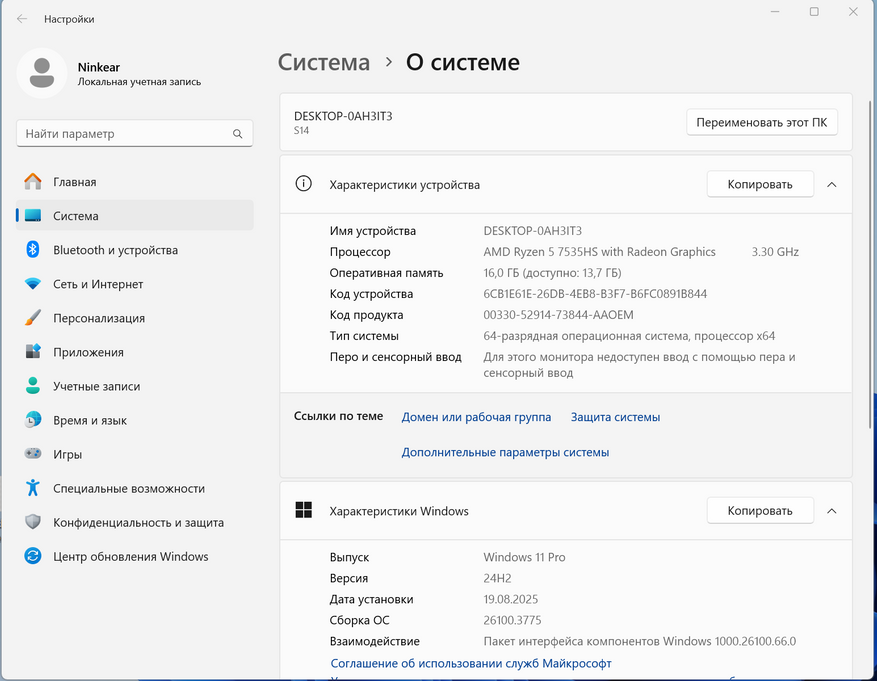Click the Find a setting search box
Viewport: 877px width, 681px height.
(x=125, y=133)
